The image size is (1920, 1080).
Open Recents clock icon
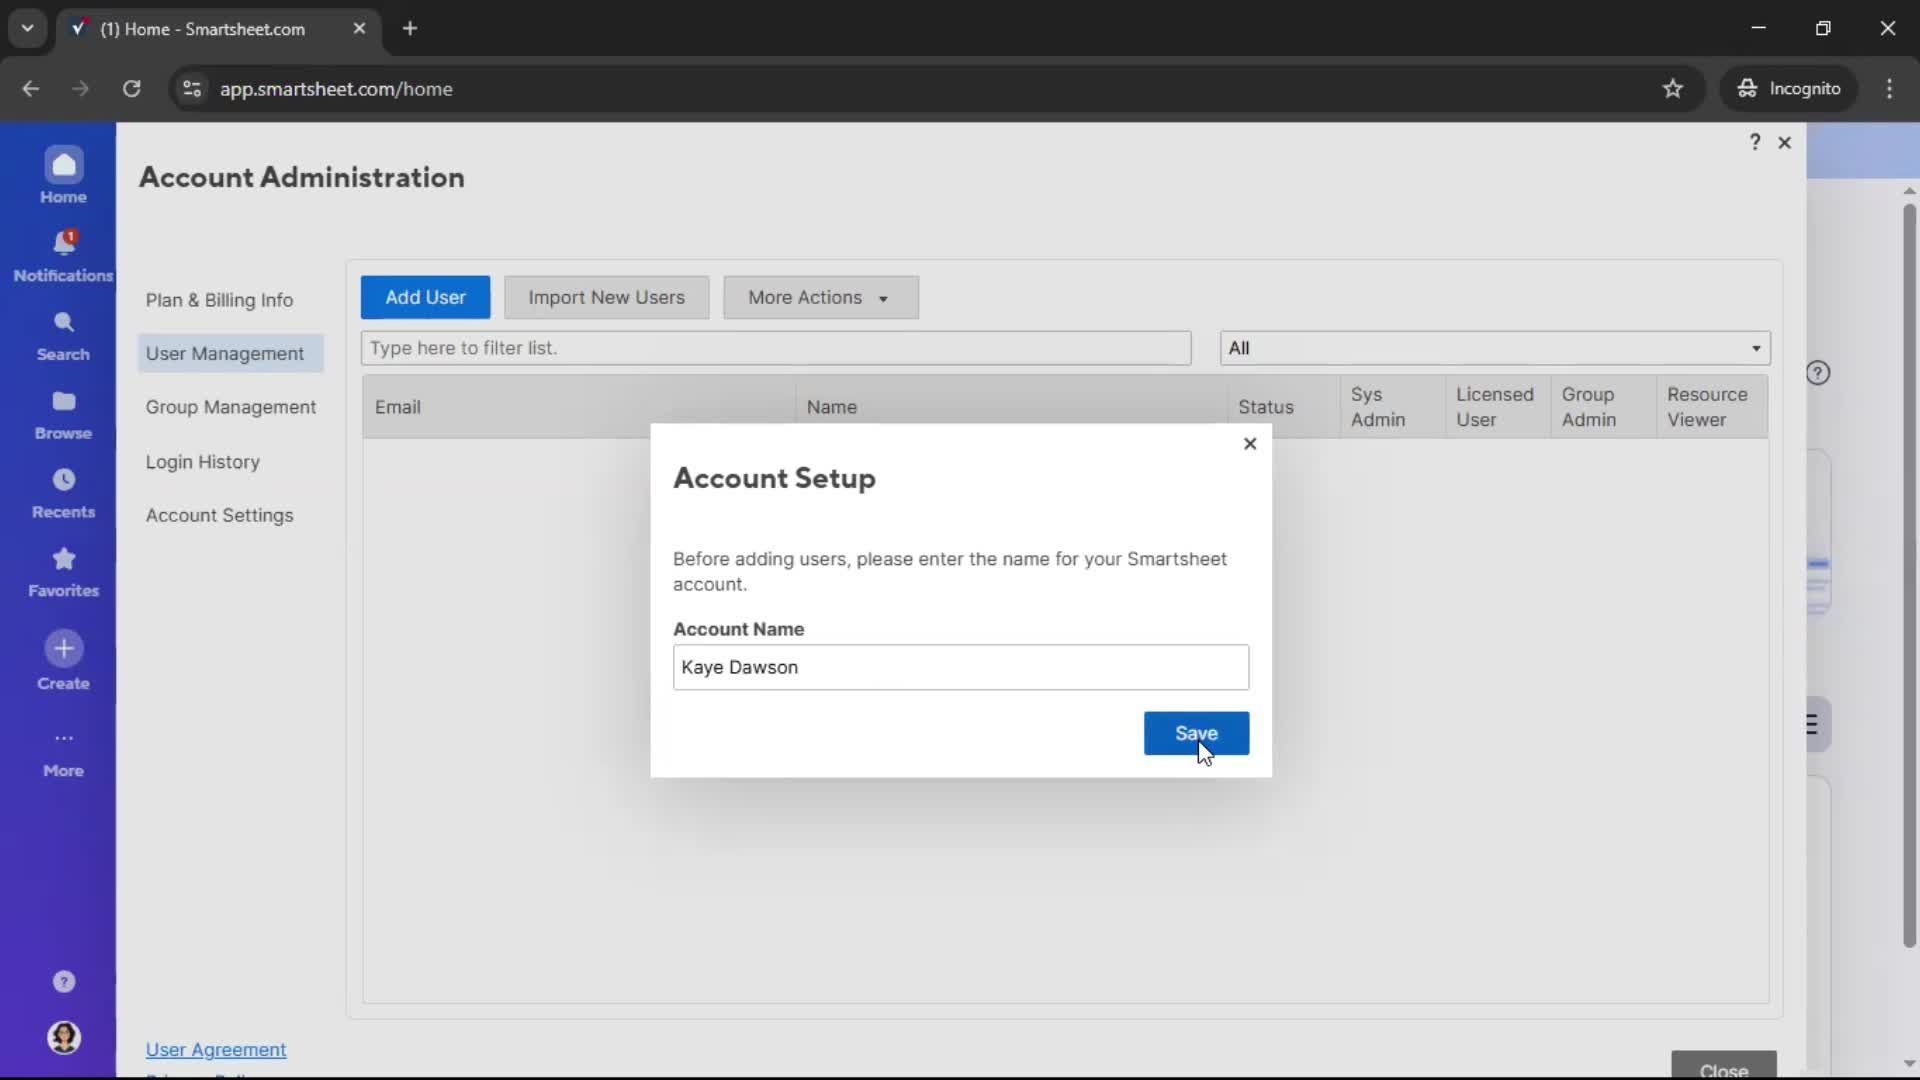tap(63, 481)
